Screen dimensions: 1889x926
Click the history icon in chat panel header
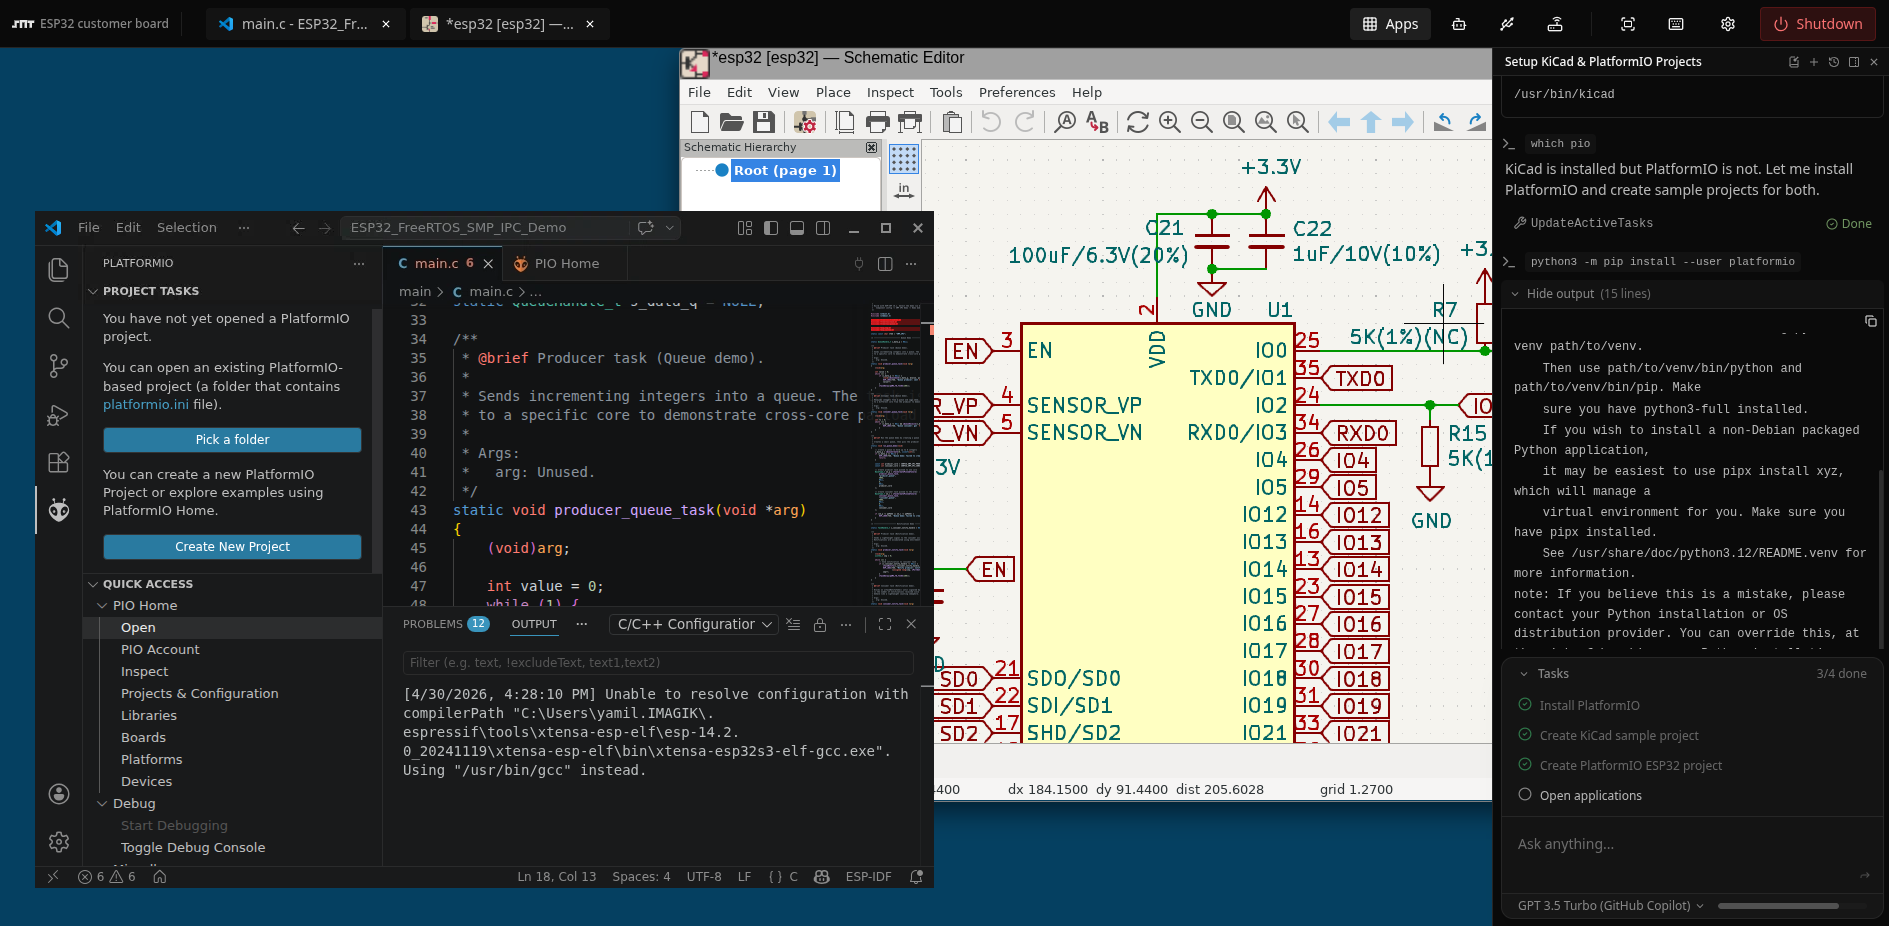[1834, 62]
